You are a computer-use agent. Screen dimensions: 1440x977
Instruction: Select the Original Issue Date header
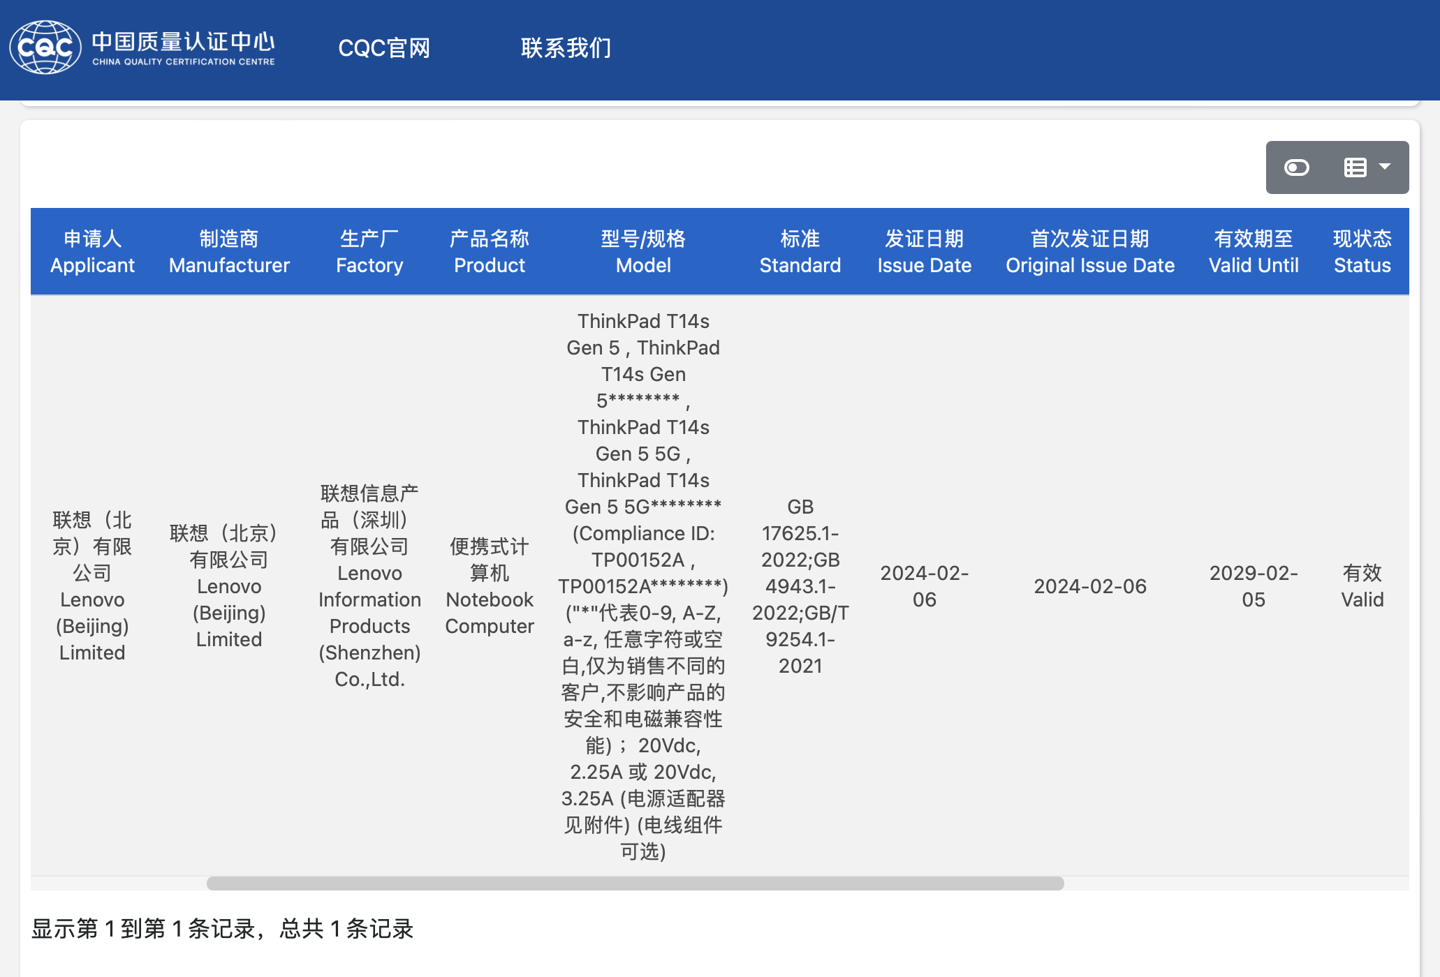[1090, 252]
